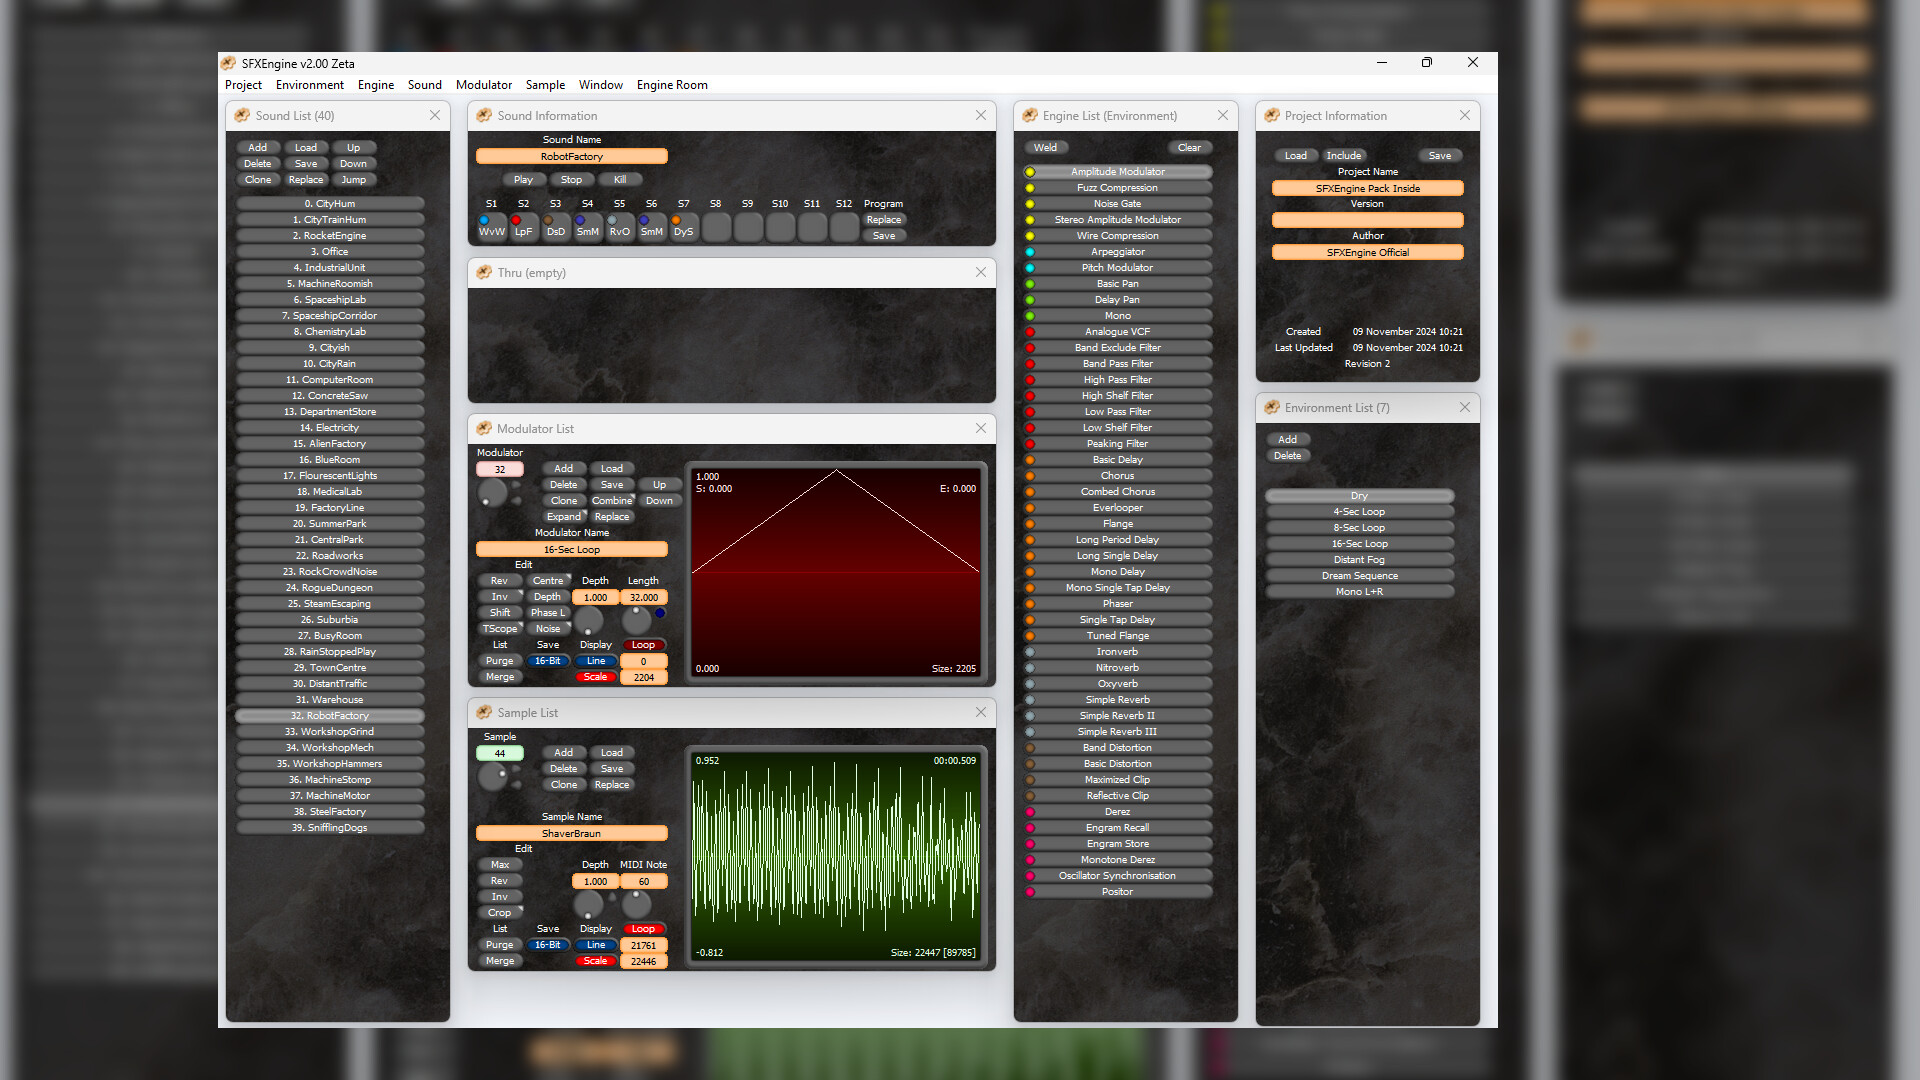Click the SFXEngine icon on Project Information panel
The image size is (1920, 1080).
pos(1272,115)
